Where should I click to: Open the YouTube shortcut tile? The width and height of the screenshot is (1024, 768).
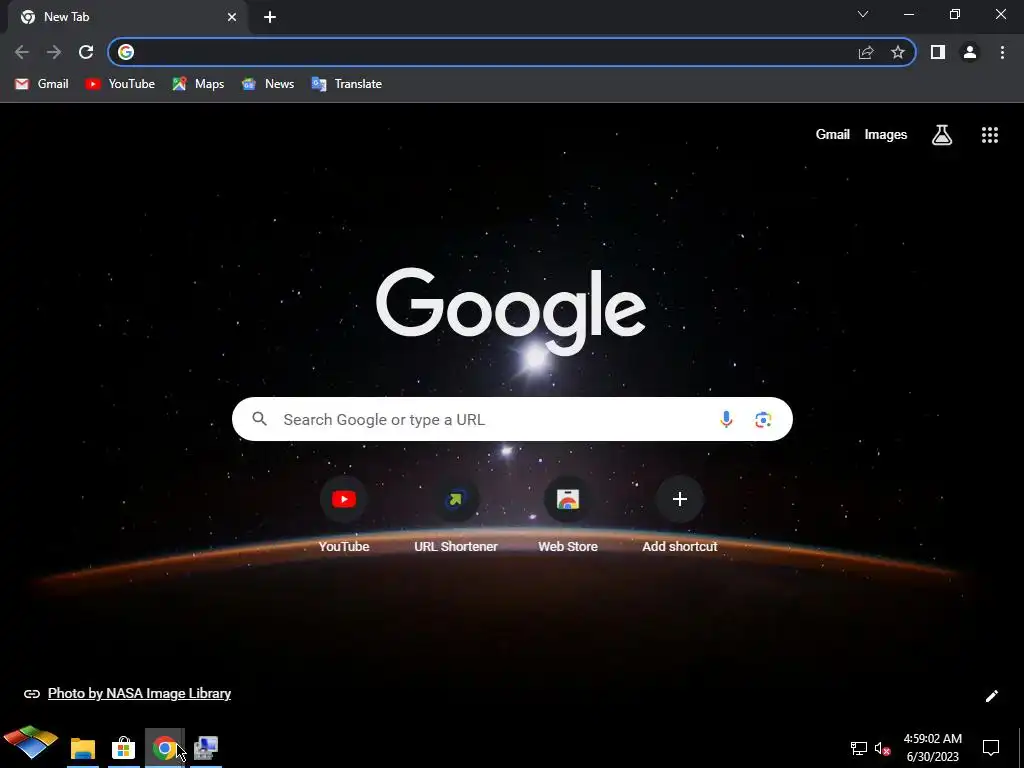click(x=344, y=516)
